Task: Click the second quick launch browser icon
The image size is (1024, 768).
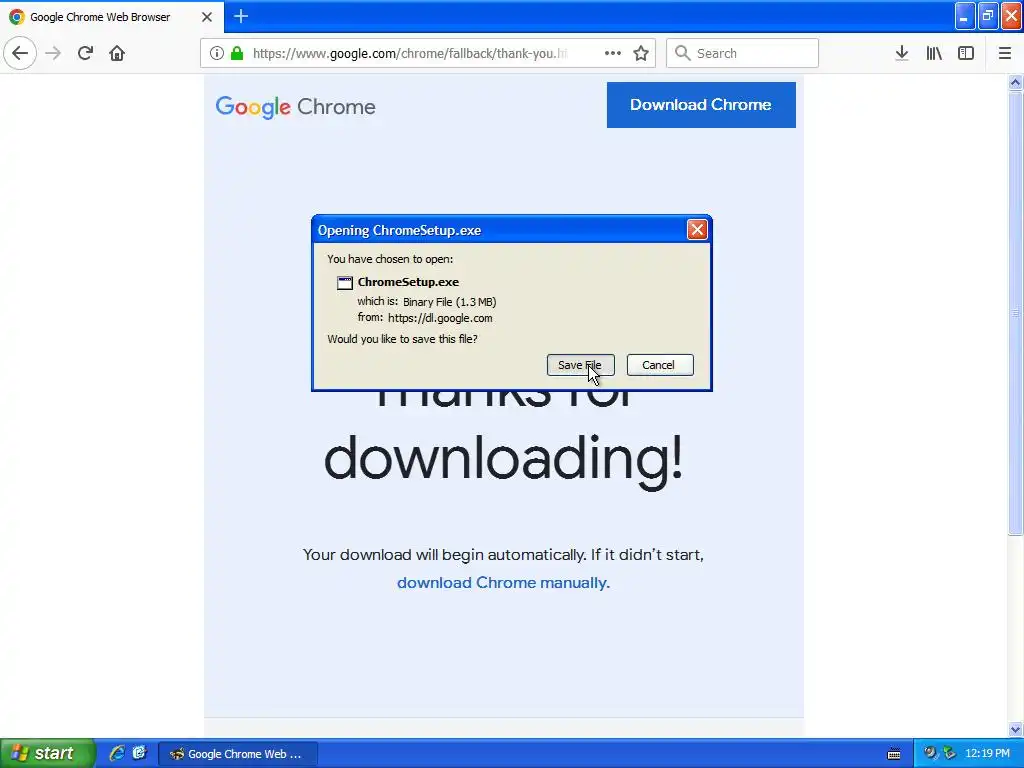Action: point(139,753)
